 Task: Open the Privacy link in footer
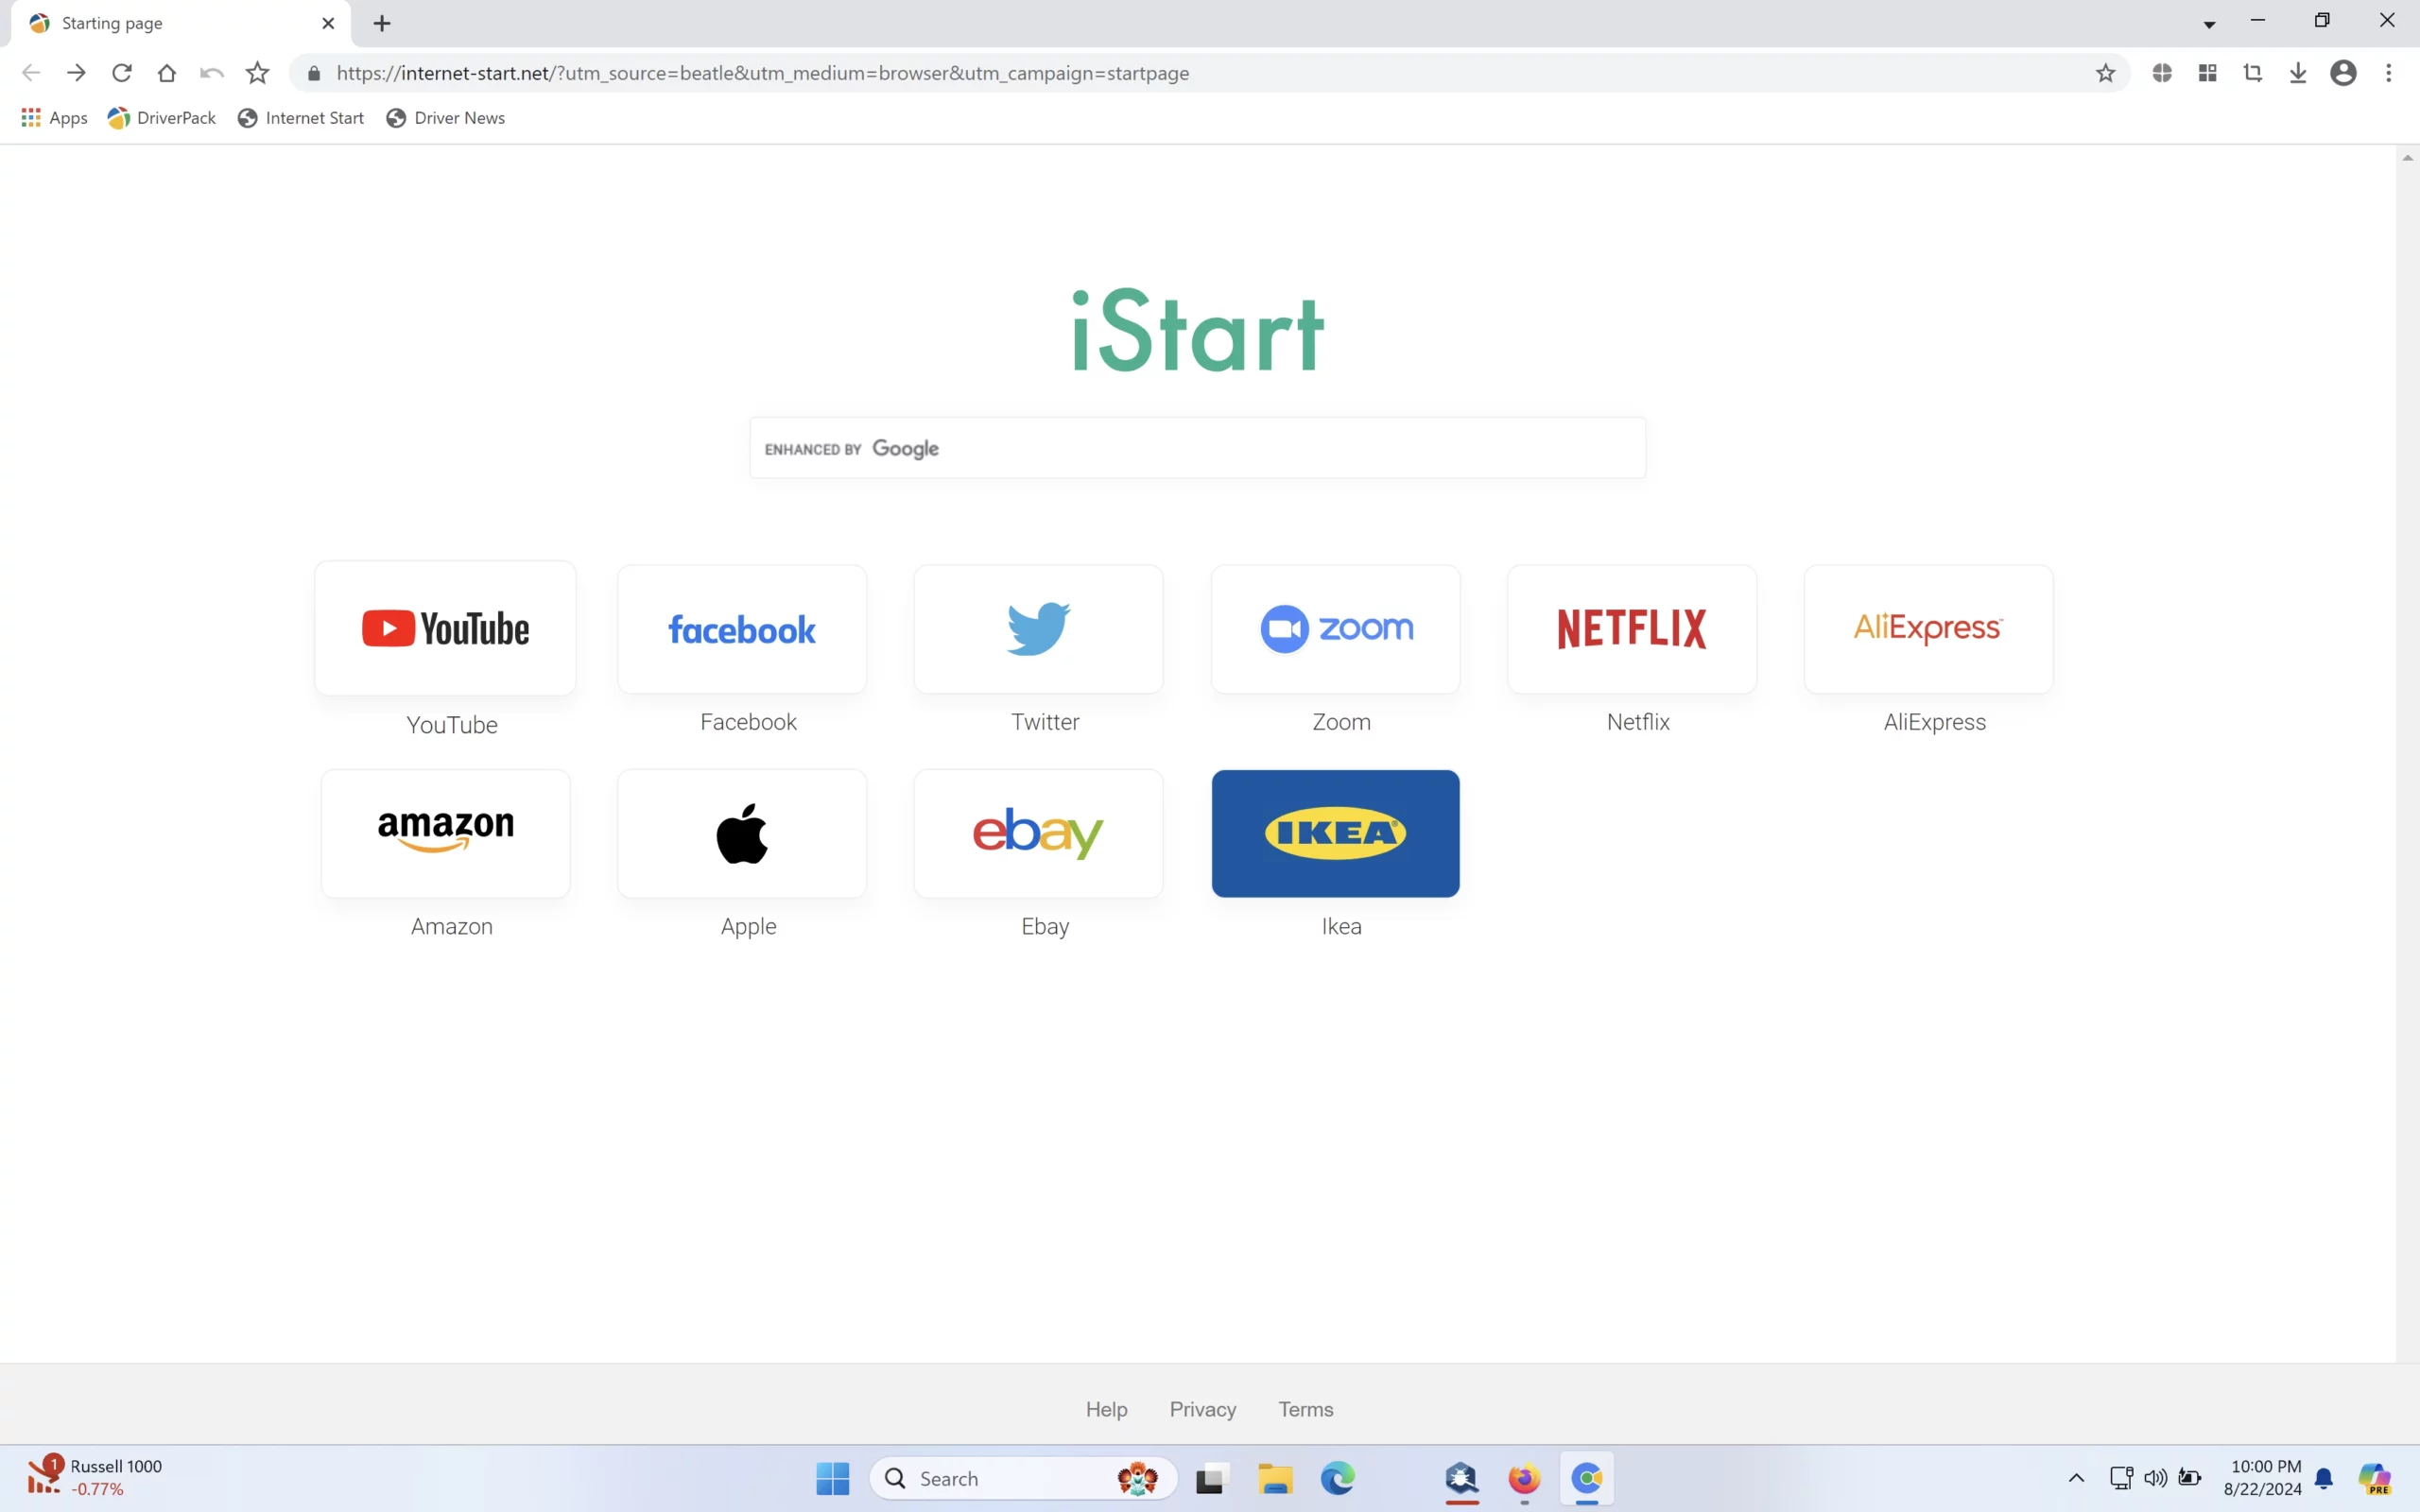point(1202,1407)
